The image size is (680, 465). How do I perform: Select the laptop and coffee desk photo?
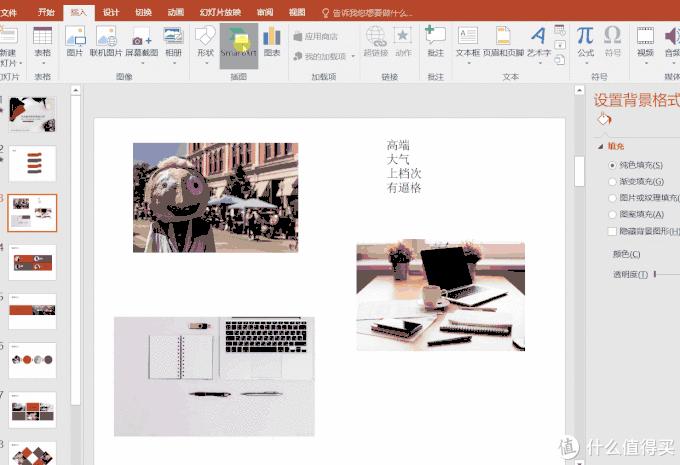tap(441, 296)
